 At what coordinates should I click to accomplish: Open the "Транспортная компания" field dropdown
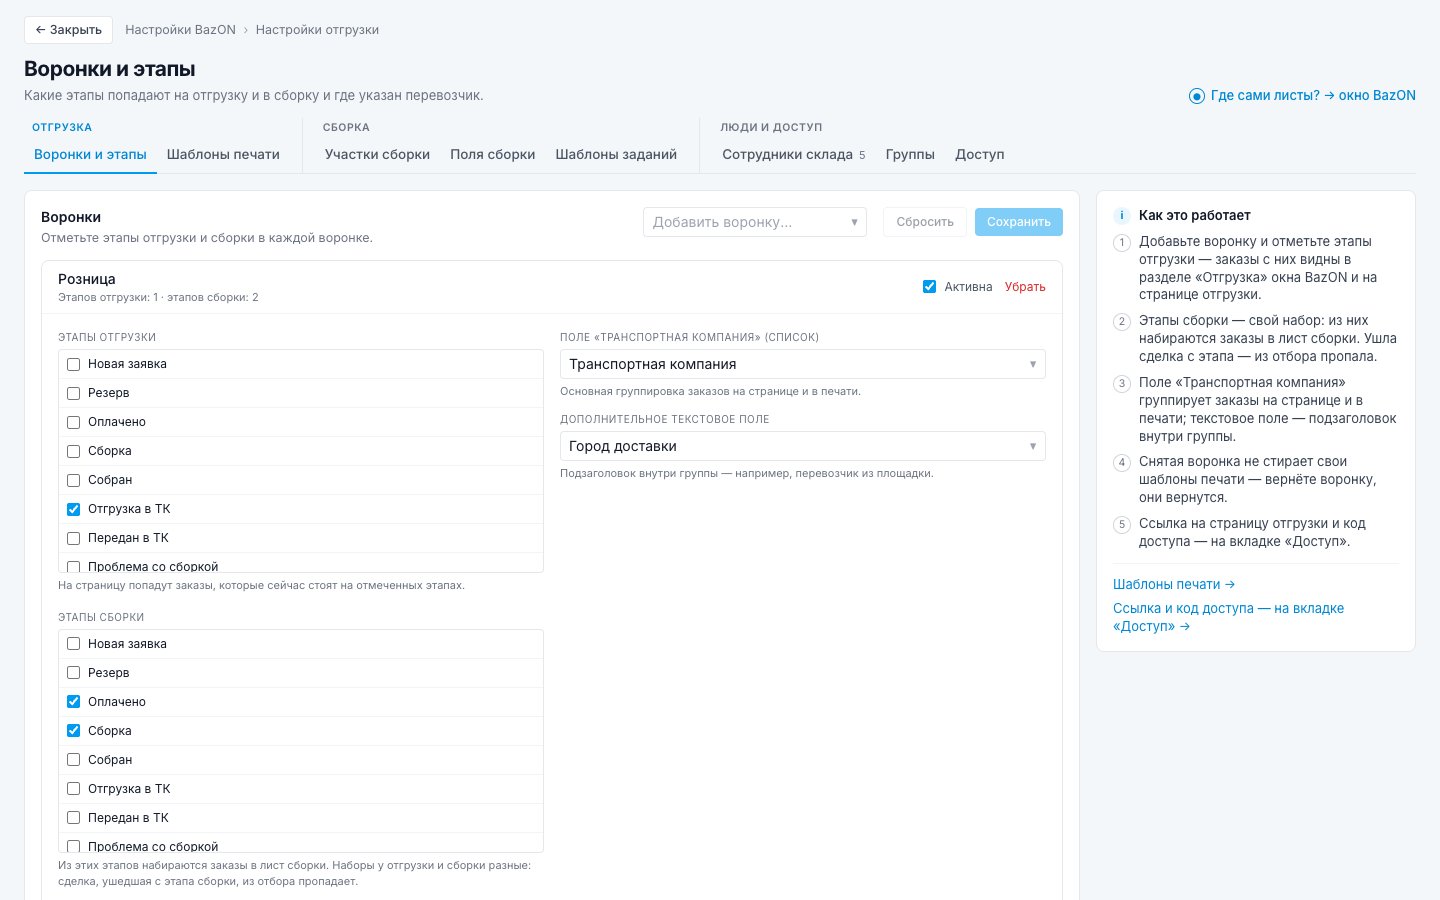point(803,364)
